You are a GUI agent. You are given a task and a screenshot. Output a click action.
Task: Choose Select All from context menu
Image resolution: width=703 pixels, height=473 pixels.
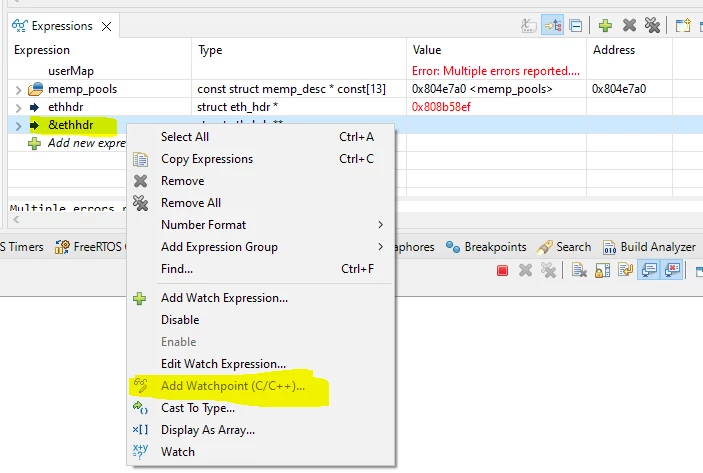[261, 137]
